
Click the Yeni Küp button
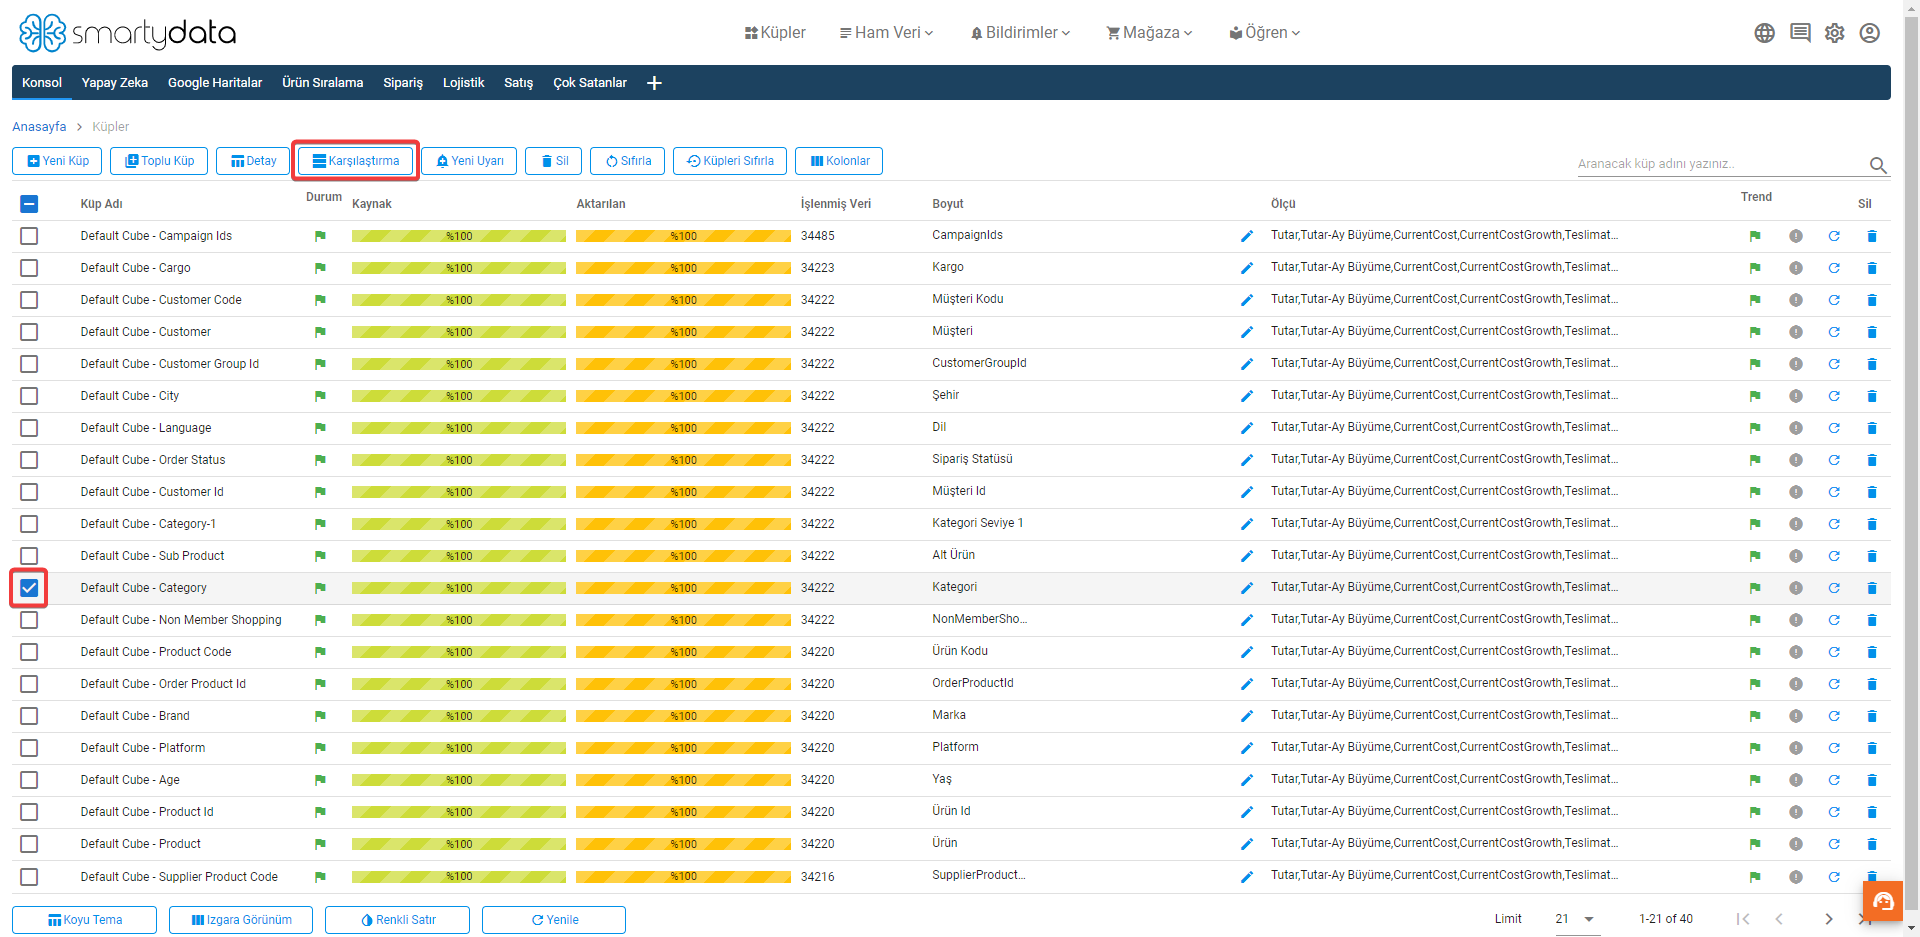point(57,161)
